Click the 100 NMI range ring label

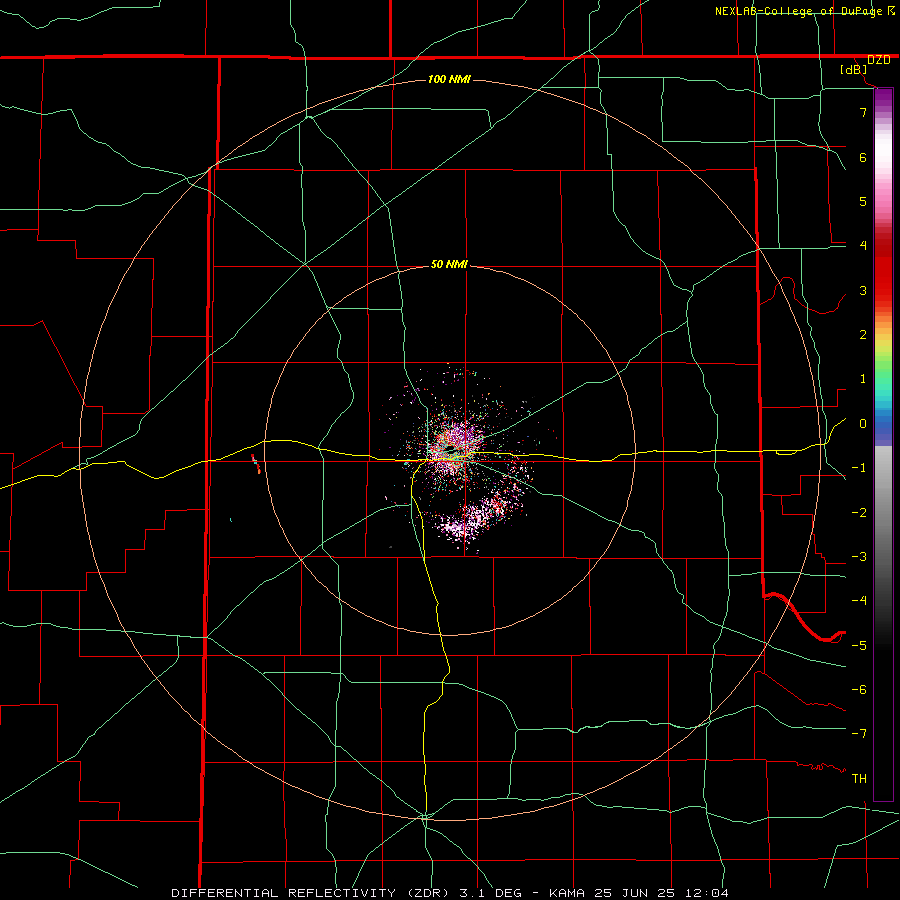pos(449,79)
